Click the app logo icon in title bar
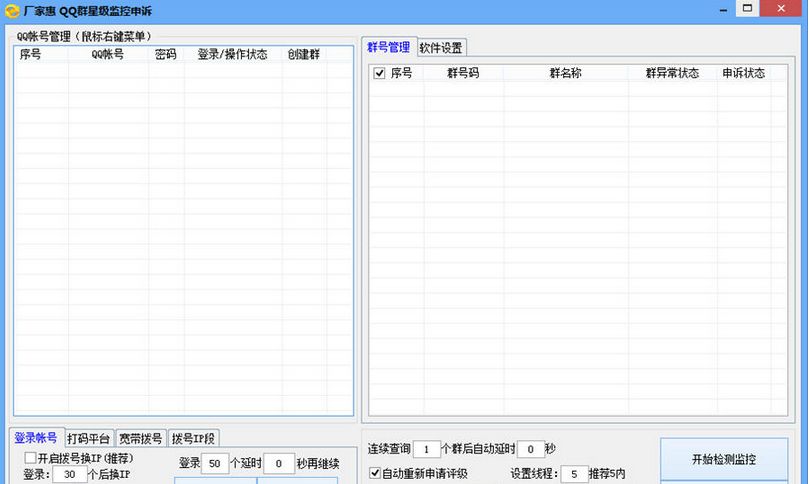The image size is (810, 484). point(12,10)
